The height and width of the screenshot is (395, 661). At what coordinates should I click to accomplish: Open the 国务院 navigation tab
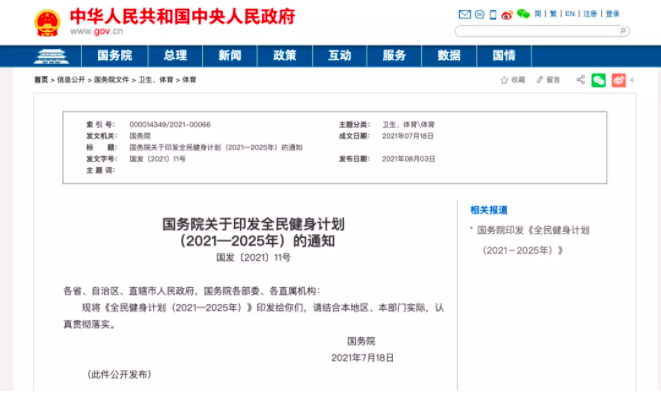pyautogui.click(x=115, y=56)
